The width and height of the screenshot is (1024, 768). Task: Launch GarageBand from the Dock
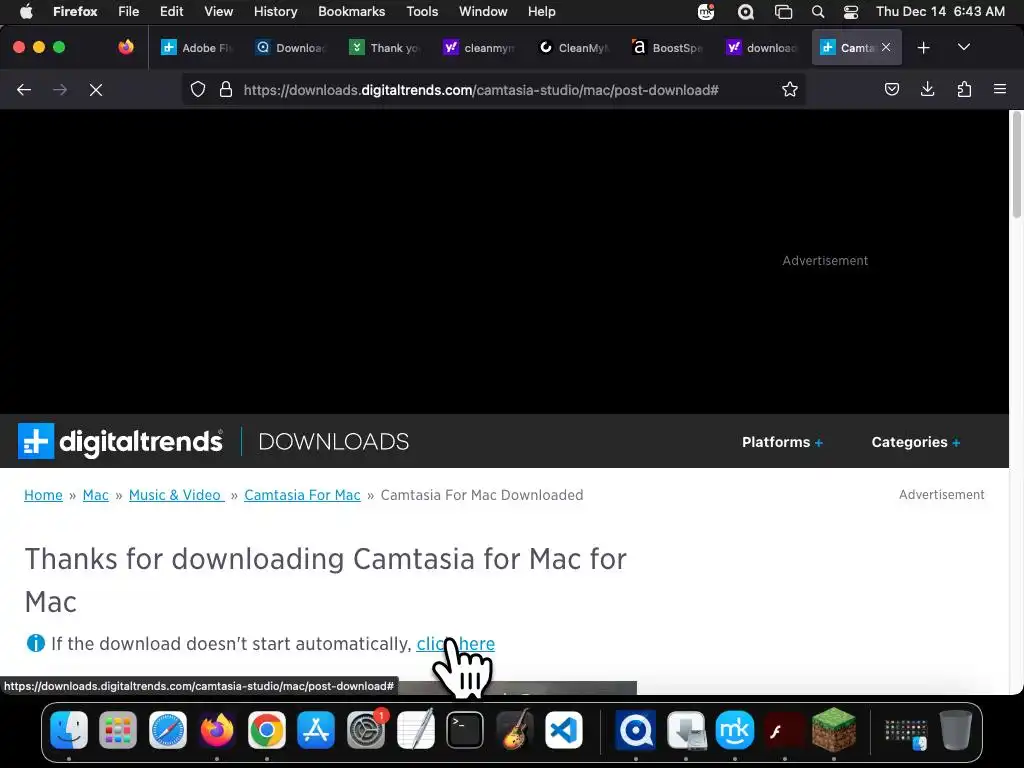[515, 729]
